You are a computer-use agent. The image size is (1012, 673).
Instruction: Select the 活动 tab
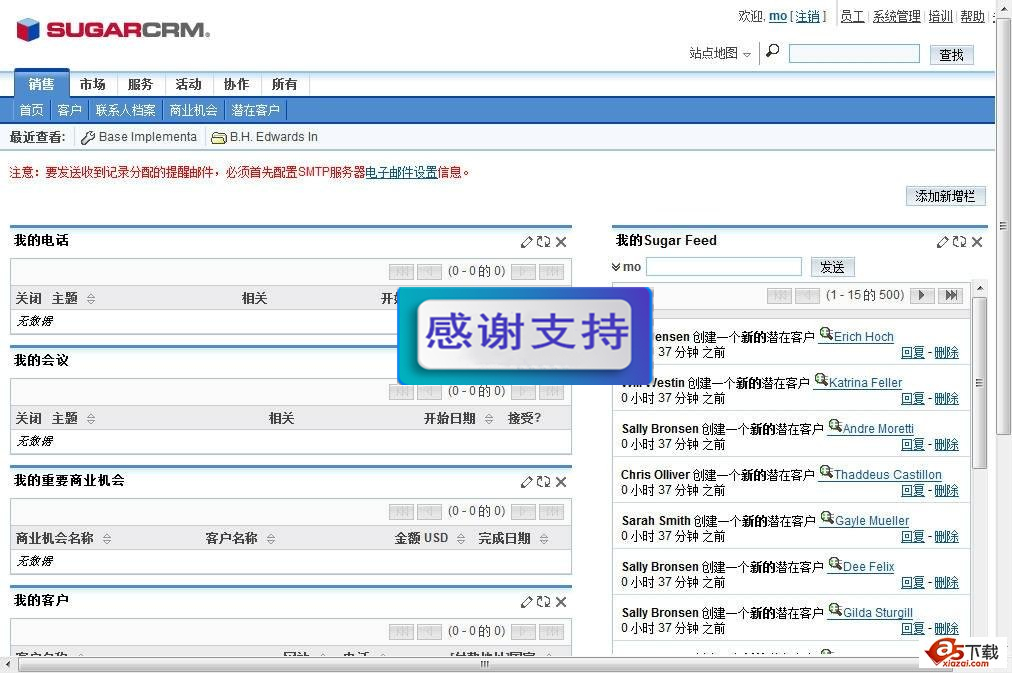[188, 85]
